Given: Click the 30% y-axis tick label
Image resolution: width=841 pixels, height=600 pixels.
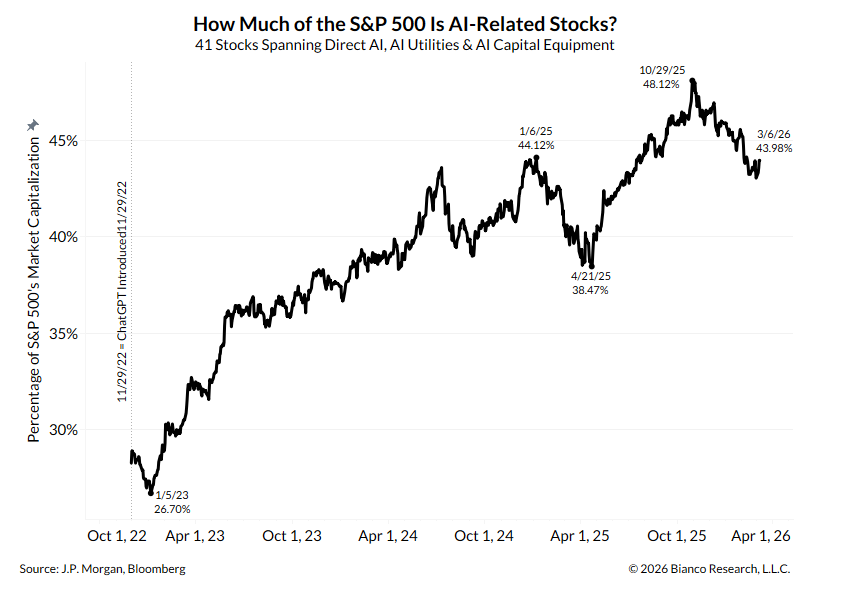Looking at the screenshot, I should click(62, 430).
